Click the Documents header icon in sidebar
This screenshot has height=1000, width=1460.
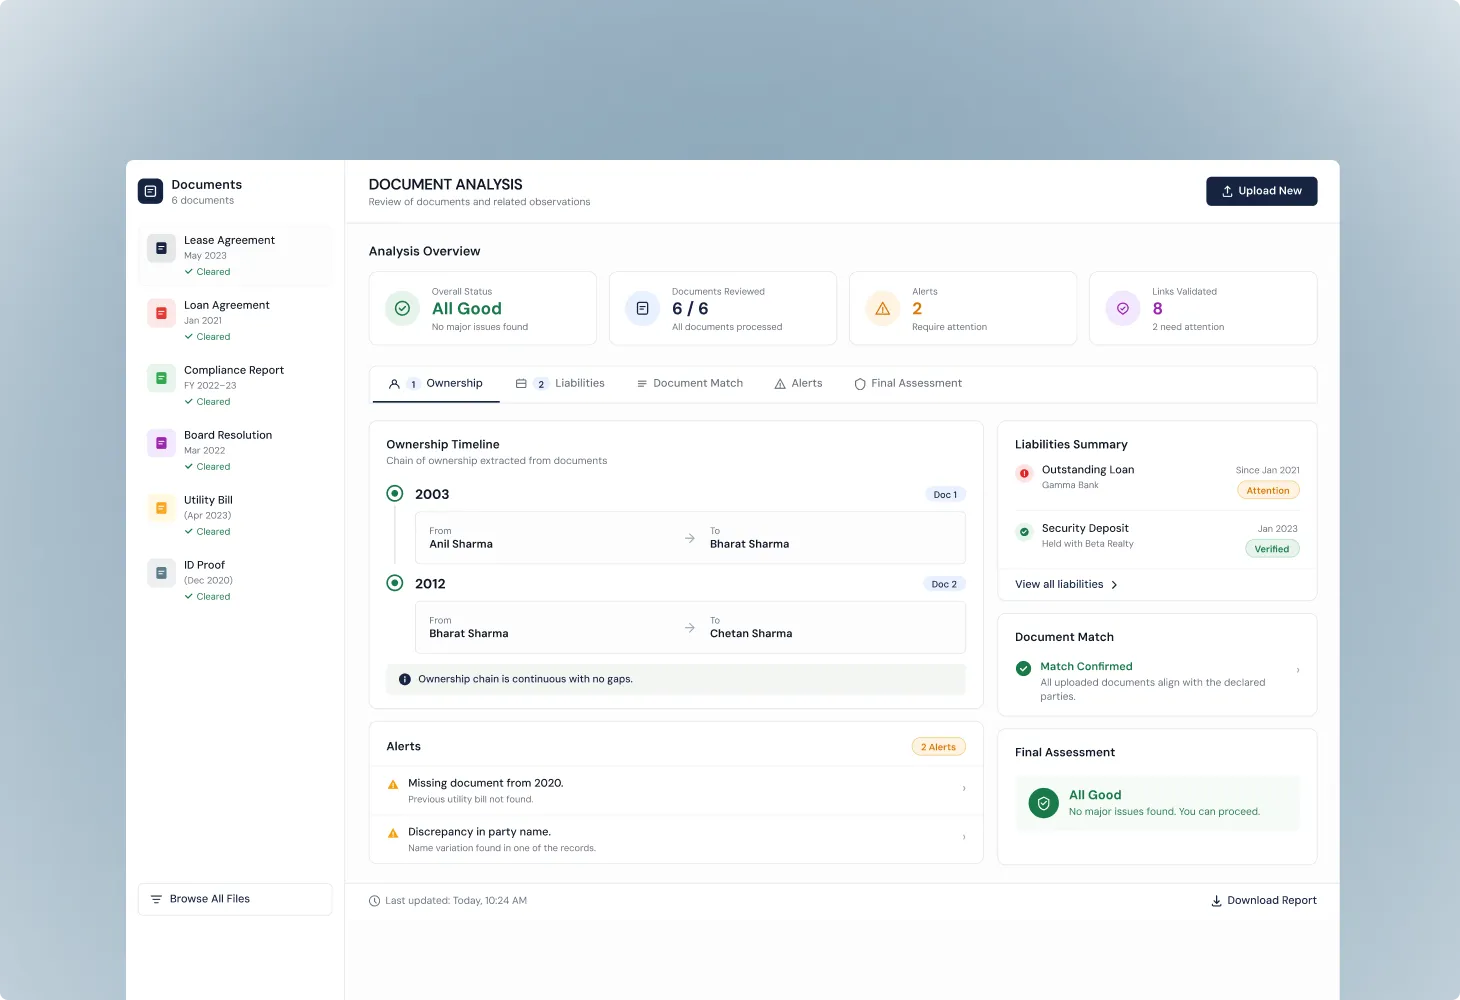click(x=150, y=191)
